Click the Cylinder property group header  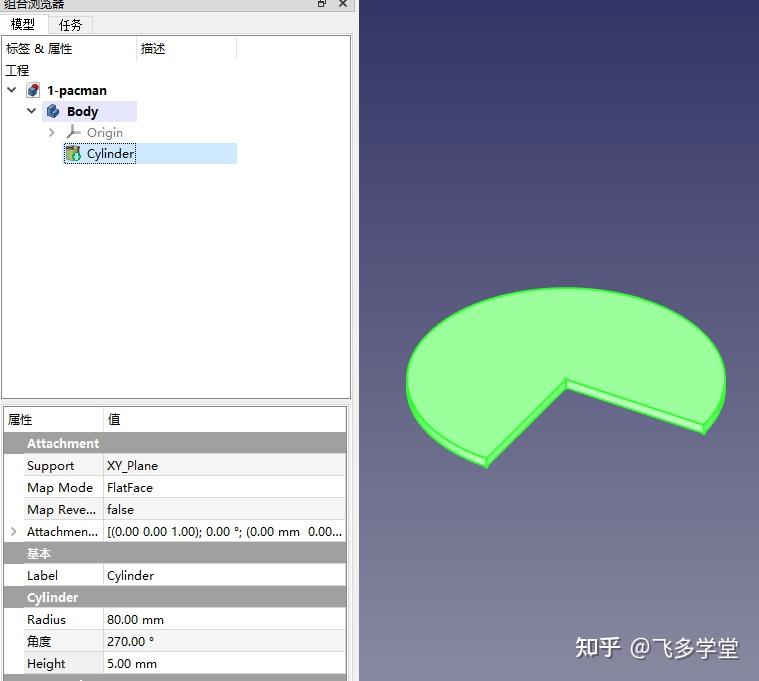pyautogui.click(x=175, y=597)
